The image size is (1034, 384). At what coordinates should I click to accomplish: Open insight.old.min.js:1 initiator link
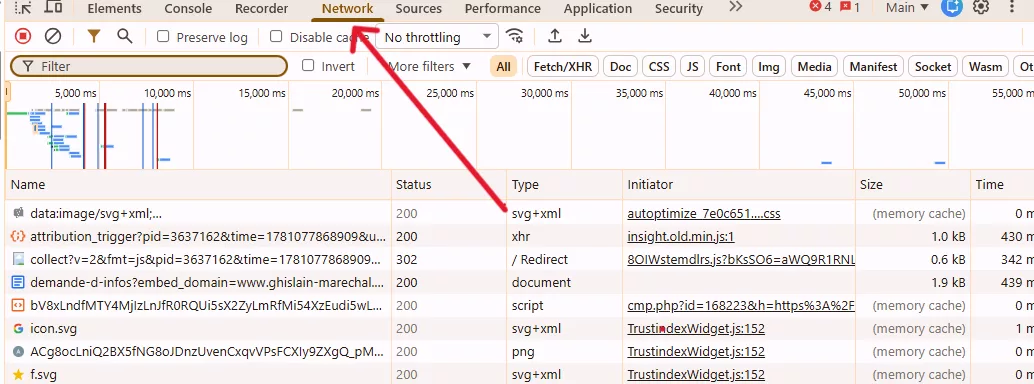(x=681, y=237)
